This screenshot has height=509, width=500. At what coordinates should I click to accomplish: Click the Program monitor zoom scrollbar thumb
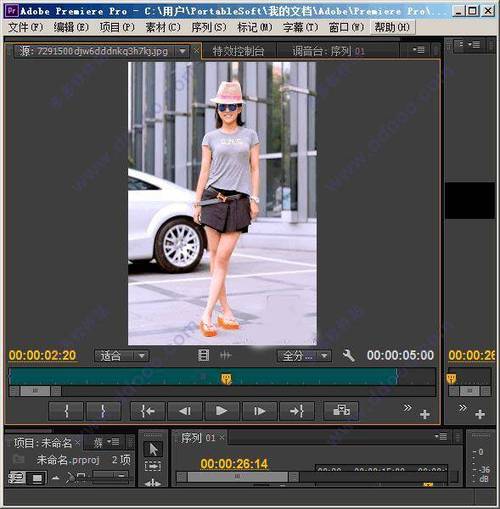(469, 391)
